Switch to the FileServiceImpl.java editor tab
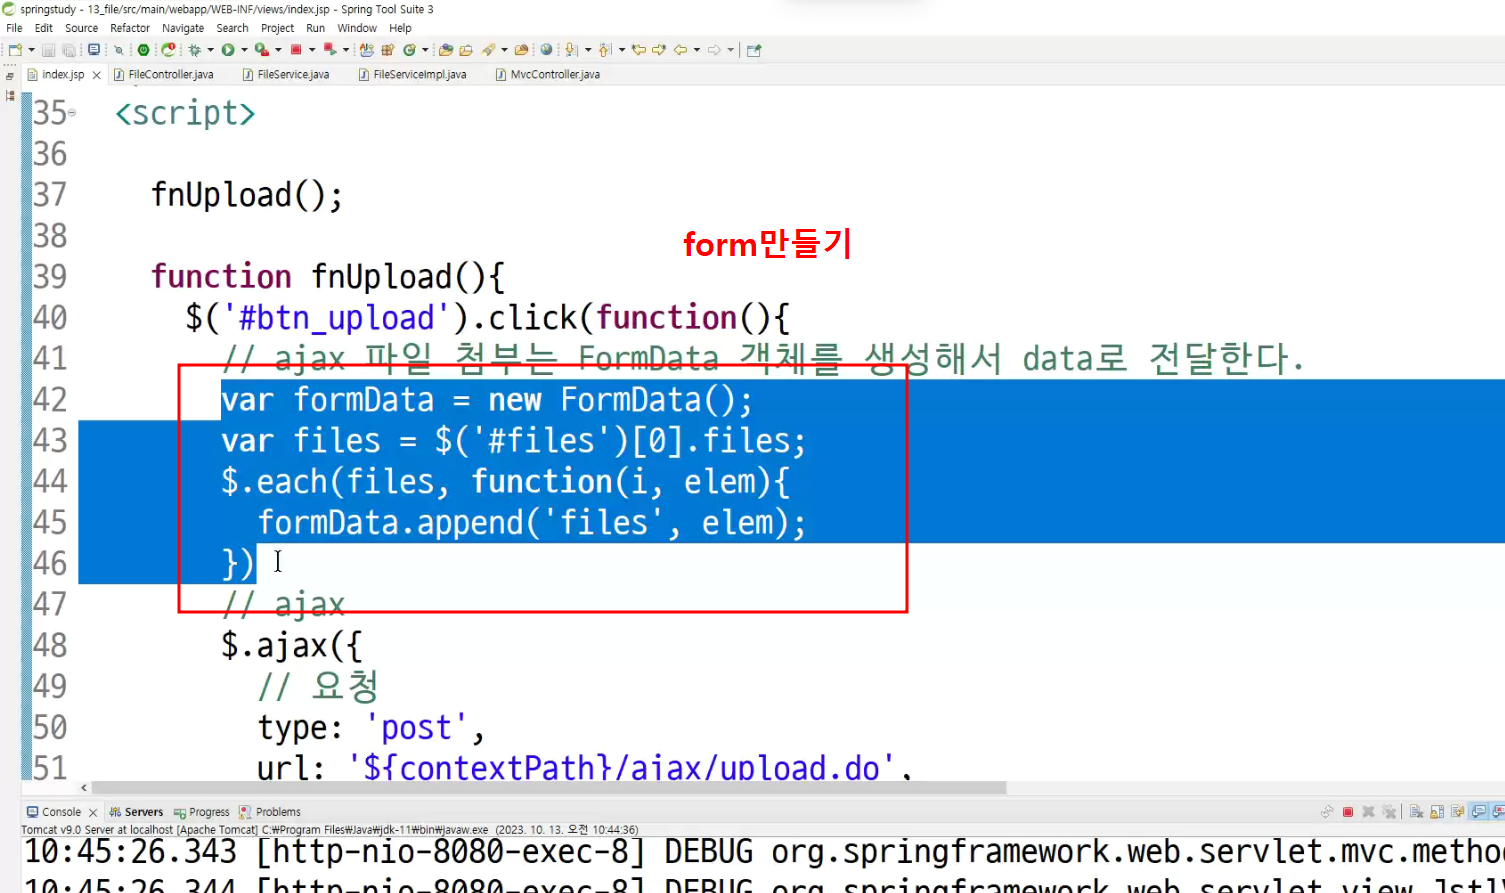 (412, 75)
